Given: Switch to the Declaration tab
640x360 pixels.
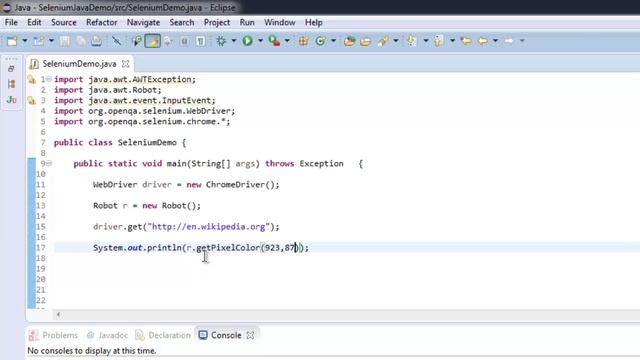Looking at the screenshot, I should point(163,336).
